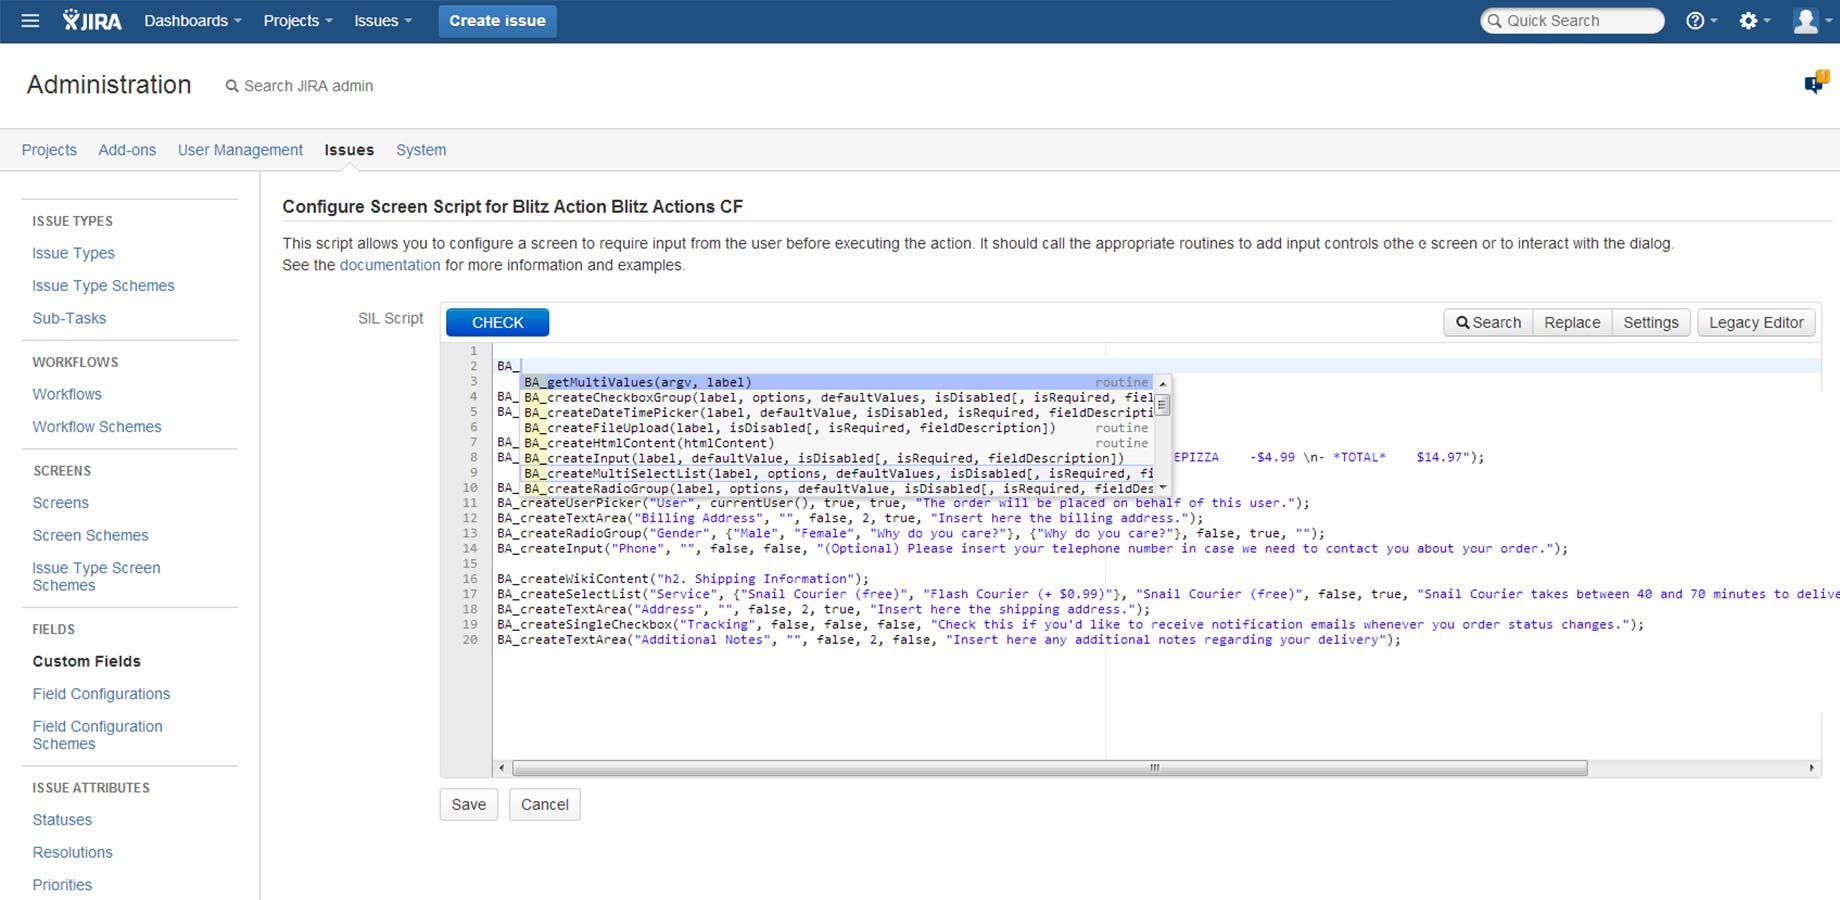Select BA_createRadioGroup autocomplete suggestion
Screen dimensions: 1840x900
[x=837, y=489]
